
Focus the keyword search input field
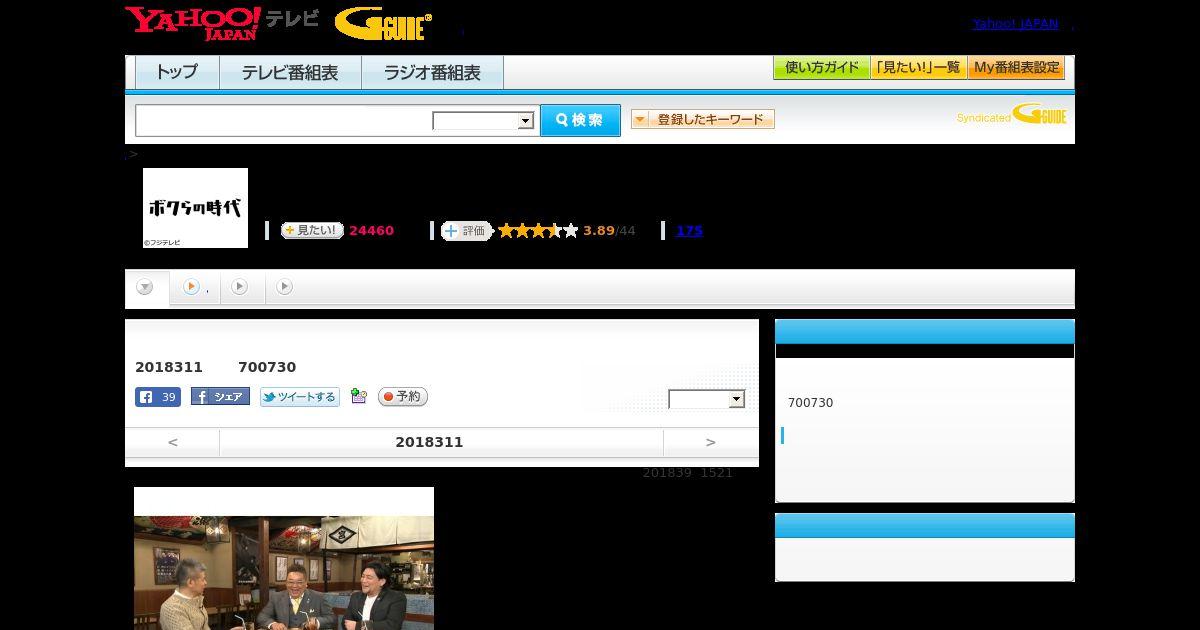[283, 120]
